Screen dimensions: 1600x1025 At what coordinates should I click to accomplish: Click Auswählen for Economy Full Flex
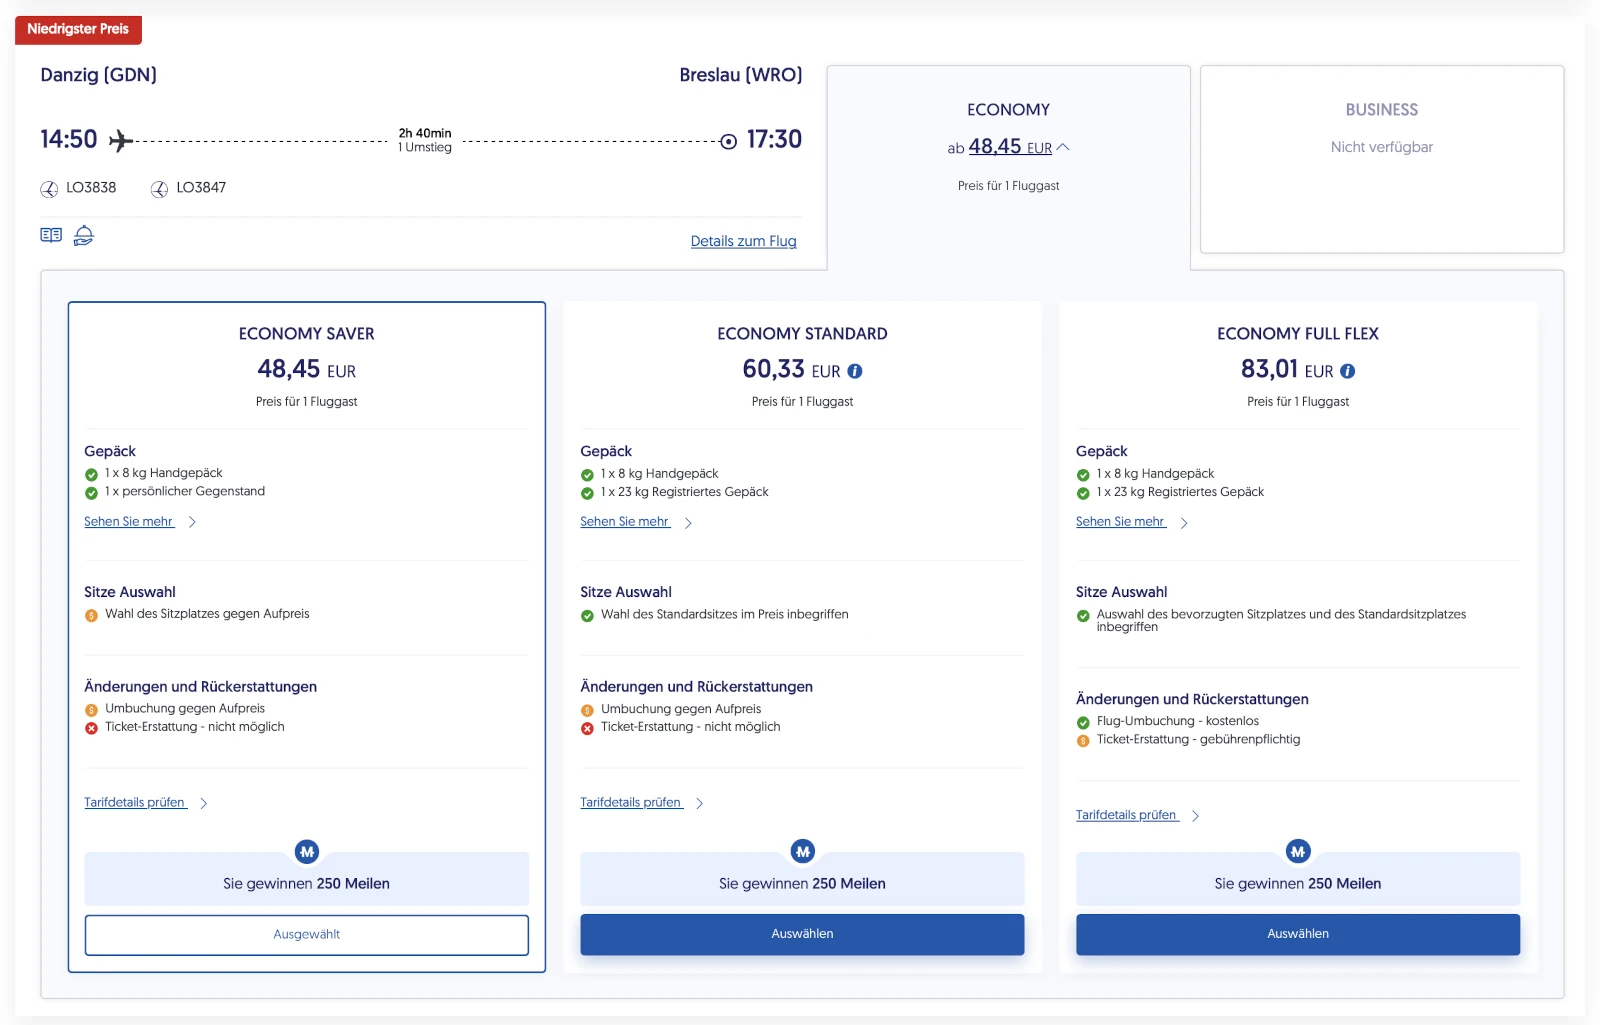coord(1298,934)
